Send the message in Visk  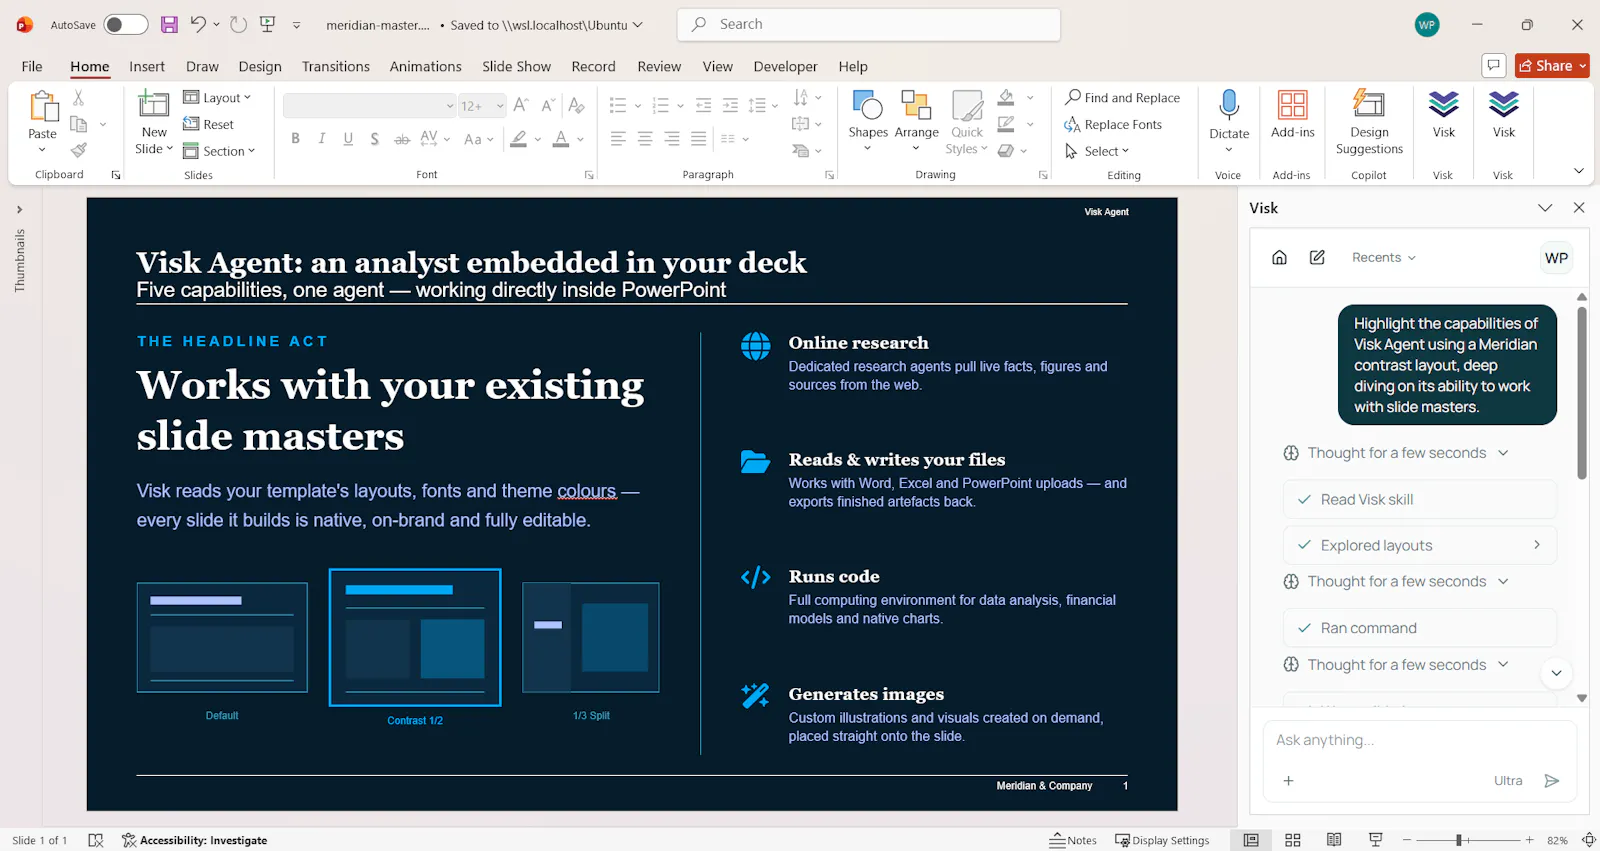coord(1551,781)
